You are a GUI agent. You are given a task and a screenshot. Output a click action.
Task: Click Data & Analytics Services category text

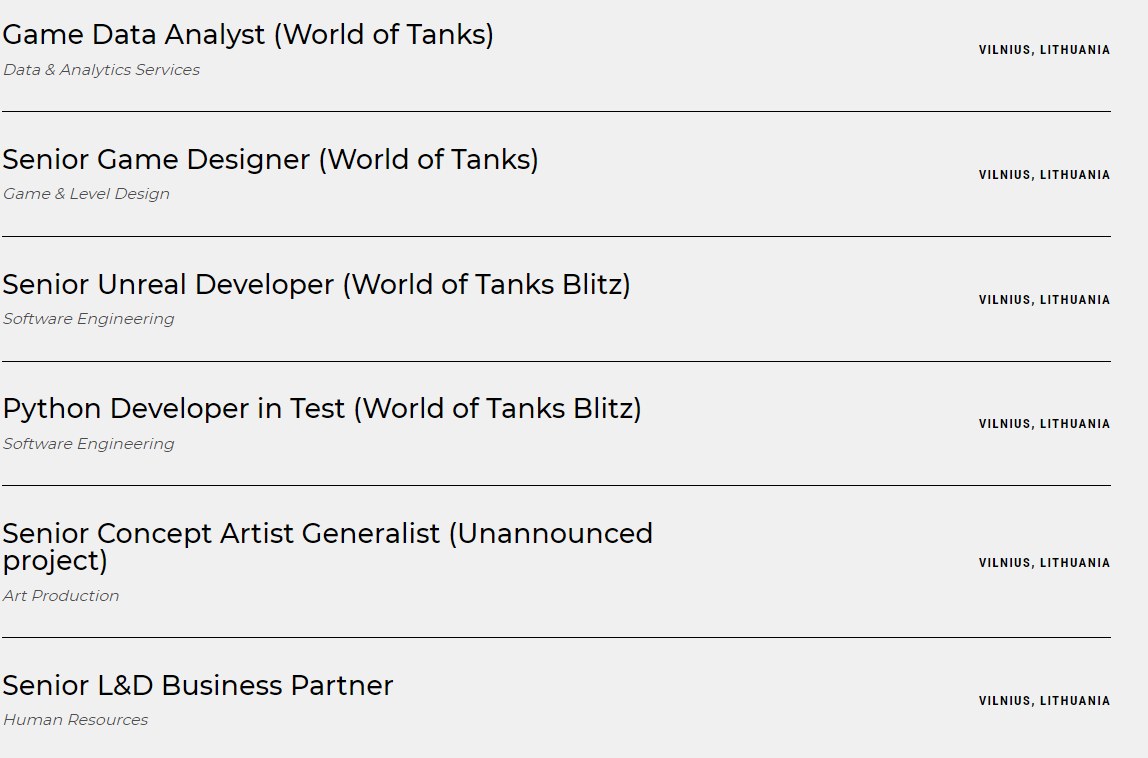[x=101, y=70]
